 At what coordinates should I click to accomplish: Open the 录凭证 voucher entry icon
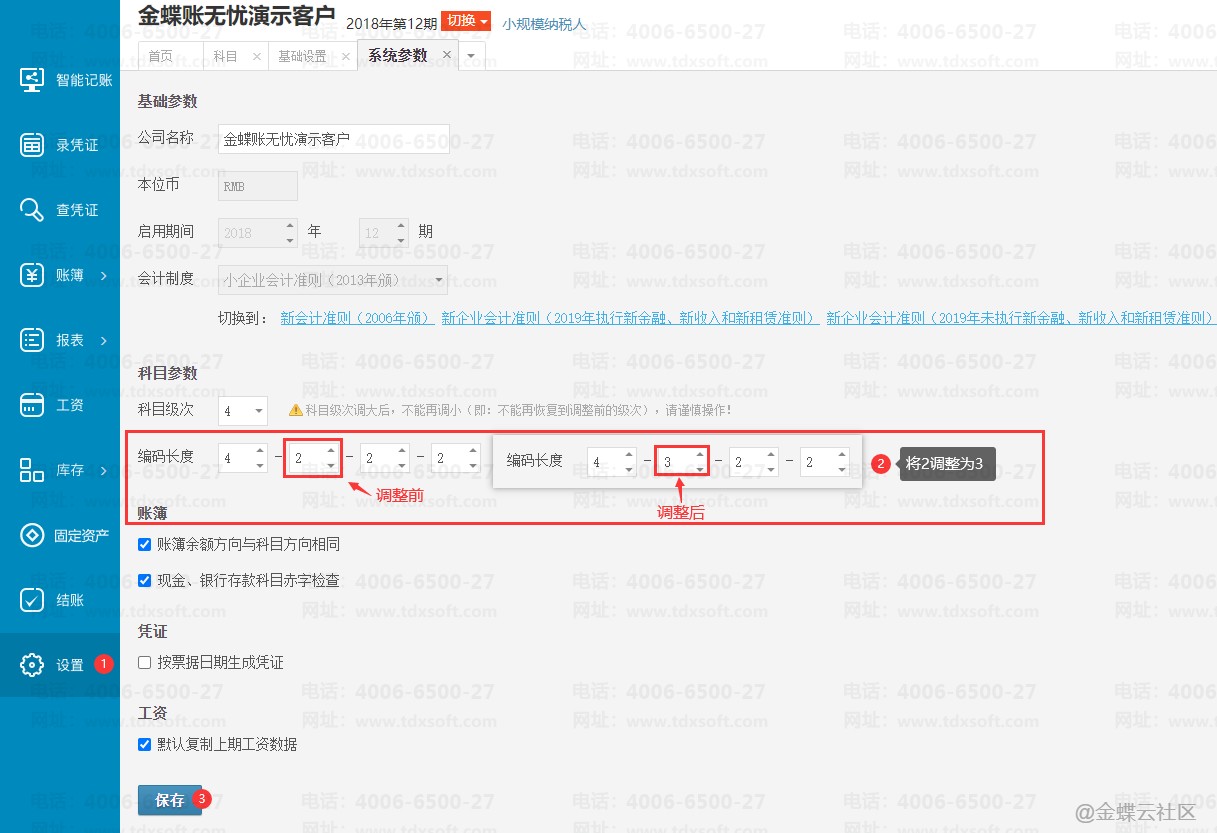tap(32, 144)
